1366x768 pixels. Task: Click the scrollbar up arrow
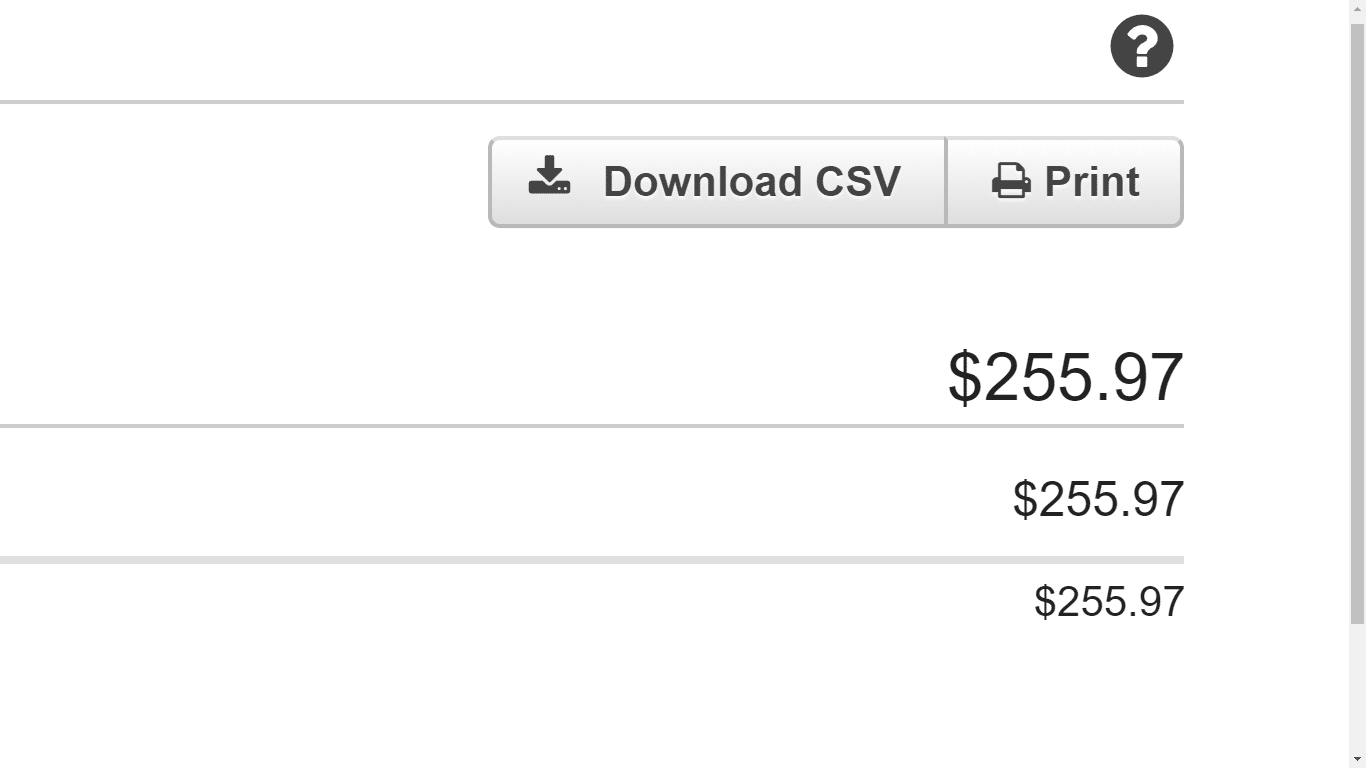1358,8
